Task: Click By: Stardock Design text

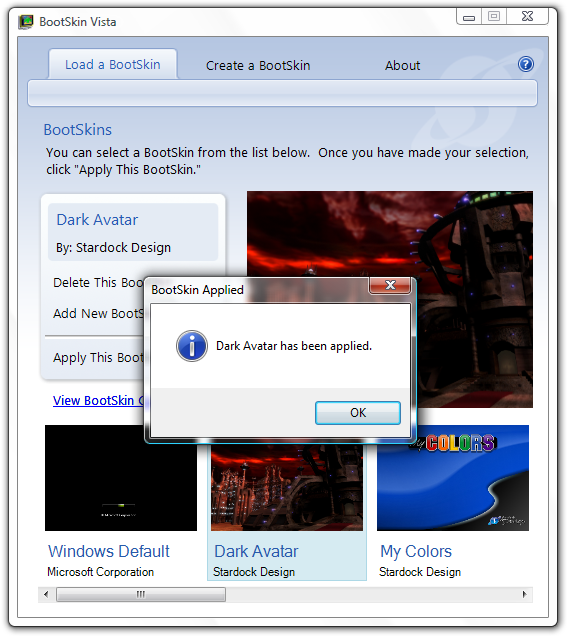Action: tap(114, 247)
